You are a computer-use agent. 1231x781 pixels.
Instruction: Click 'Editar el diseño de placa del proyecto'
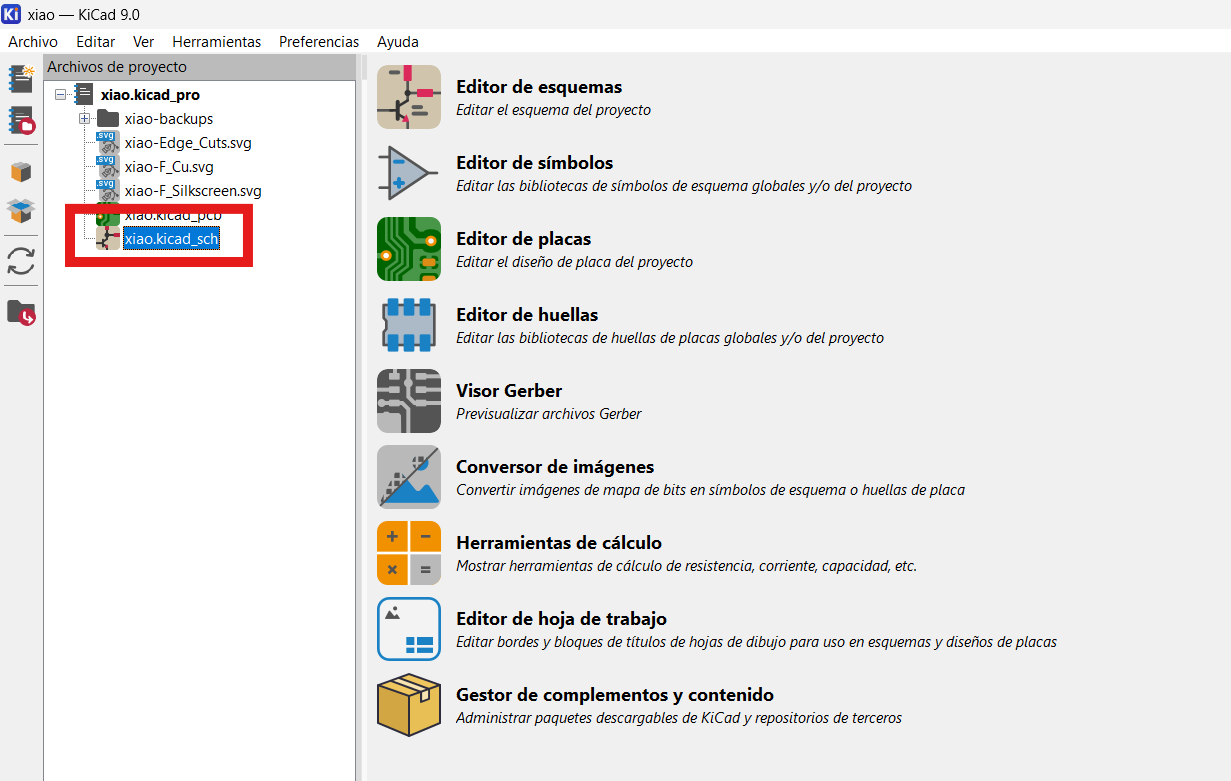tap(574, 262)
